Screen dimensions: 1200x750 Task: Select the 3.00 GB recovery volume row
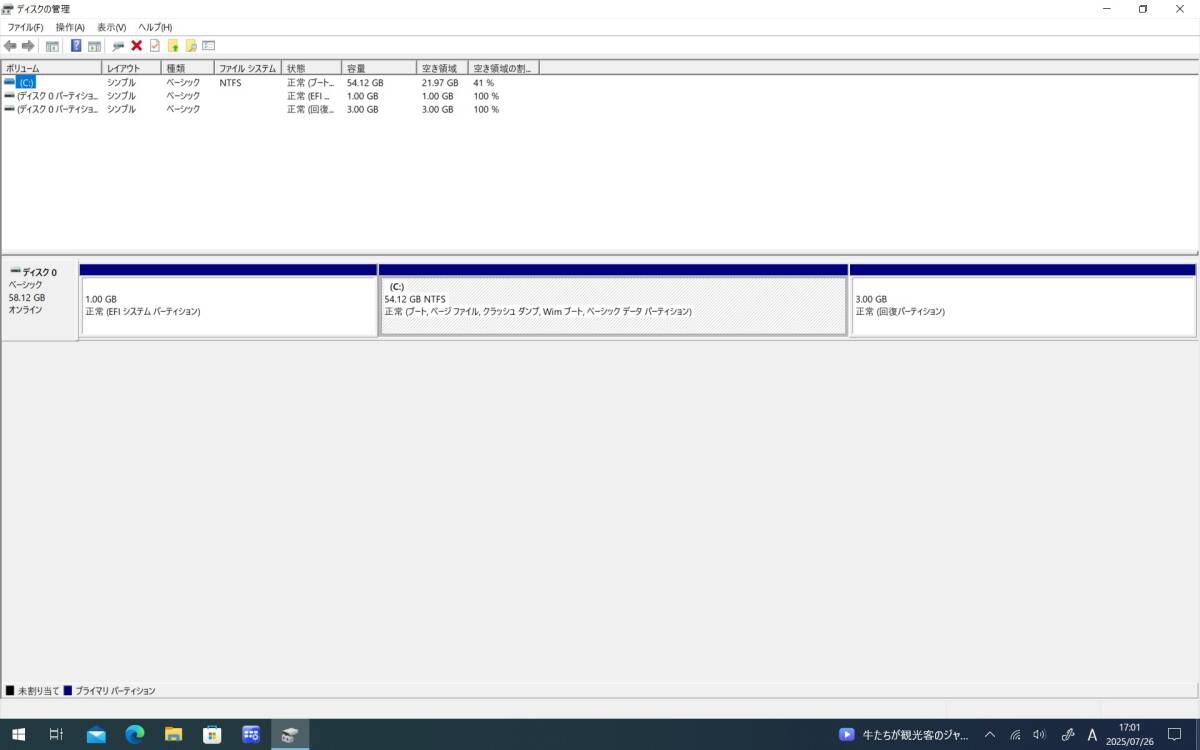pos(270,109)
